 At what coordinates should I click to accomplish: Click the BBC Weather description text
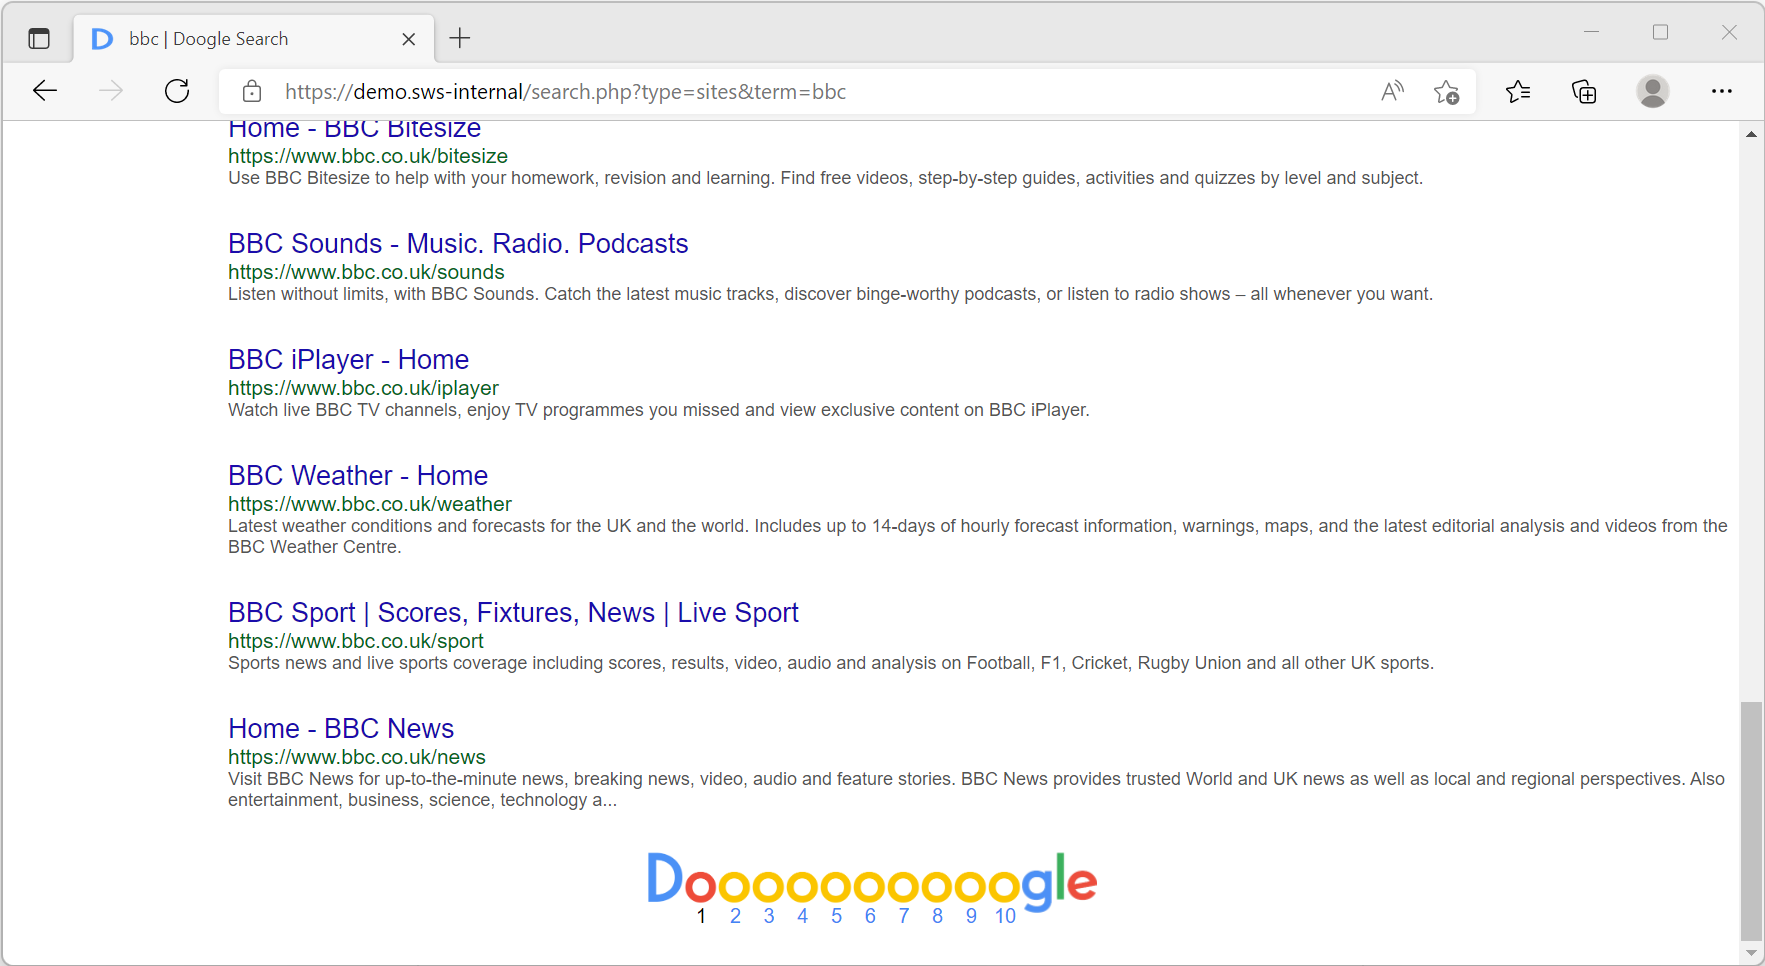[x=978, y=536]
